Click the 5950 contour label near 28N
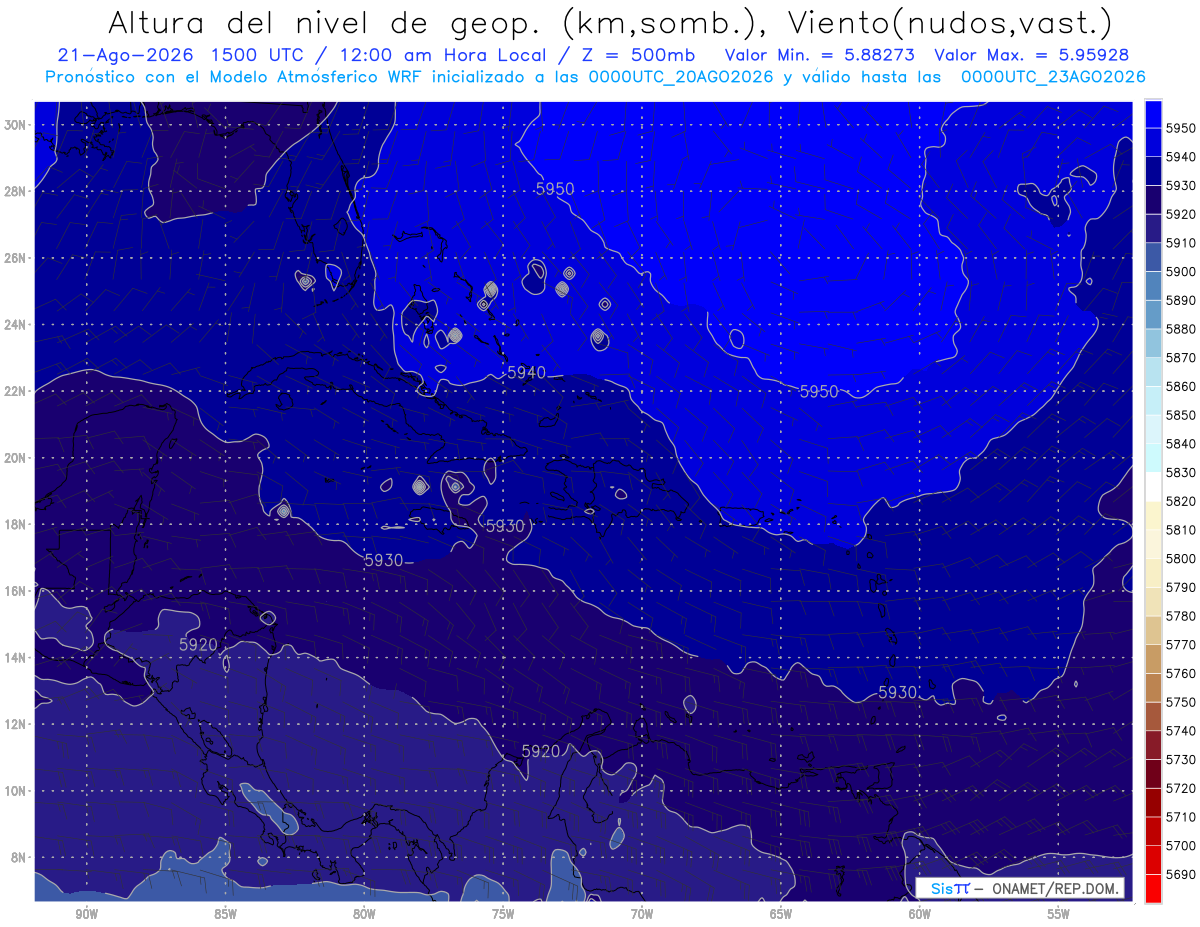1200x927 pixels. (x=555, y=189)
